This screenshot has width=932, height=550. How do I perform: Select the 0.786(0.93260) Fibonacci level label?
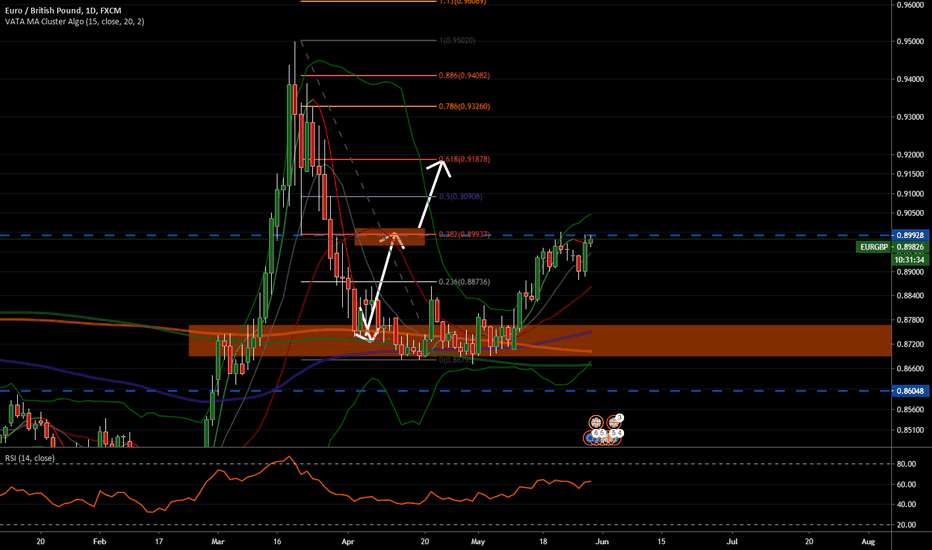tap(464, 106)
